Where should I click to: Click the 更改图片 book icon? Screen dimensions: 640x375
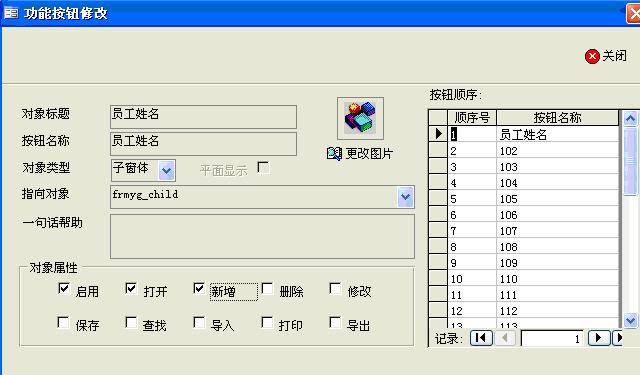tap(334, 153)
